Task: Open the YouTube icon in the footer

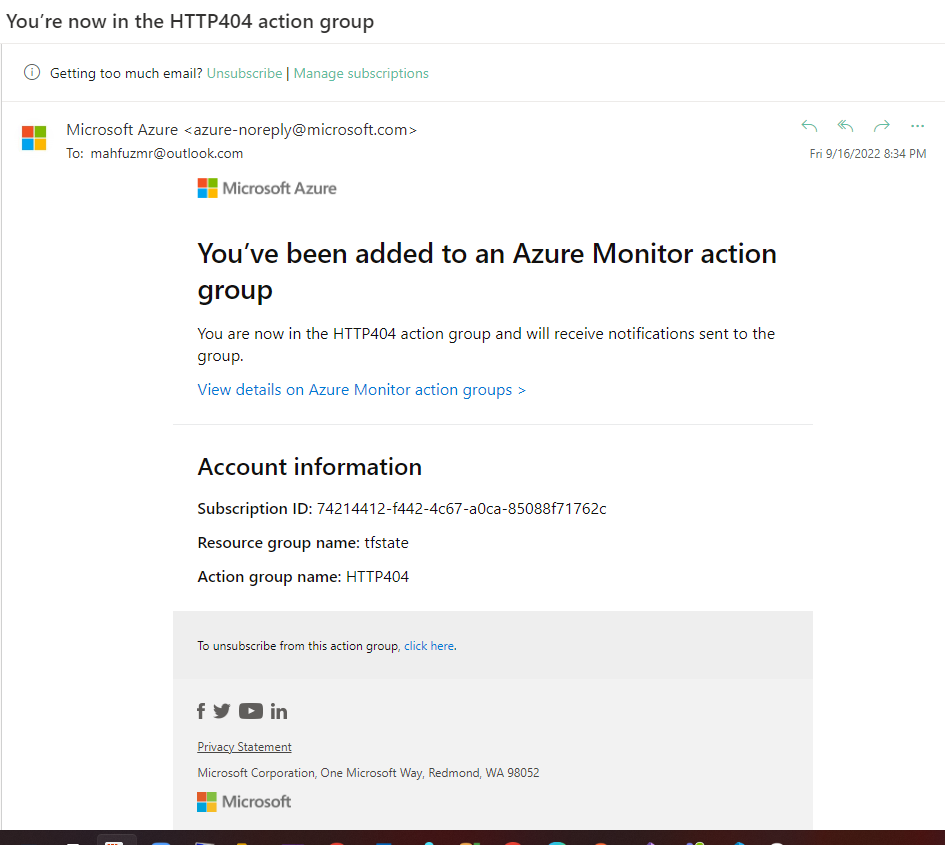Action: click(251, 711)
